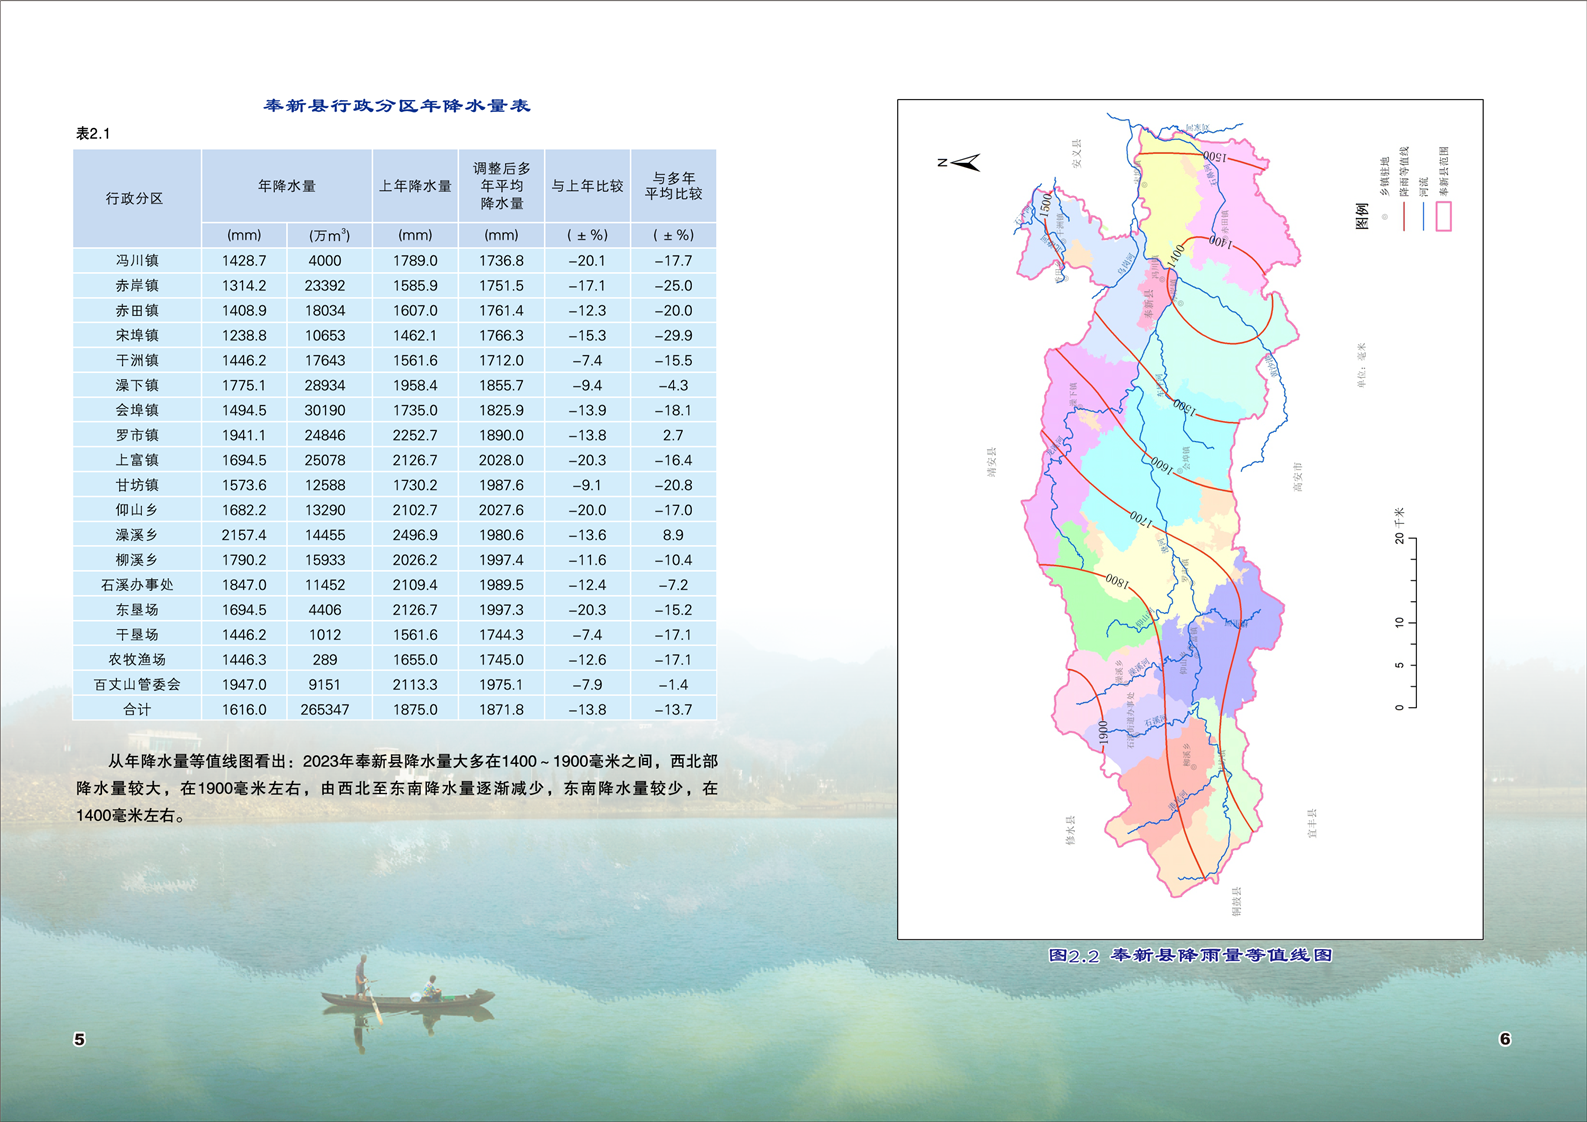The width and height of the screenshot is (1587, 1122).
Task: Click the fishing boat in the photo
Action: pos(408,997)
